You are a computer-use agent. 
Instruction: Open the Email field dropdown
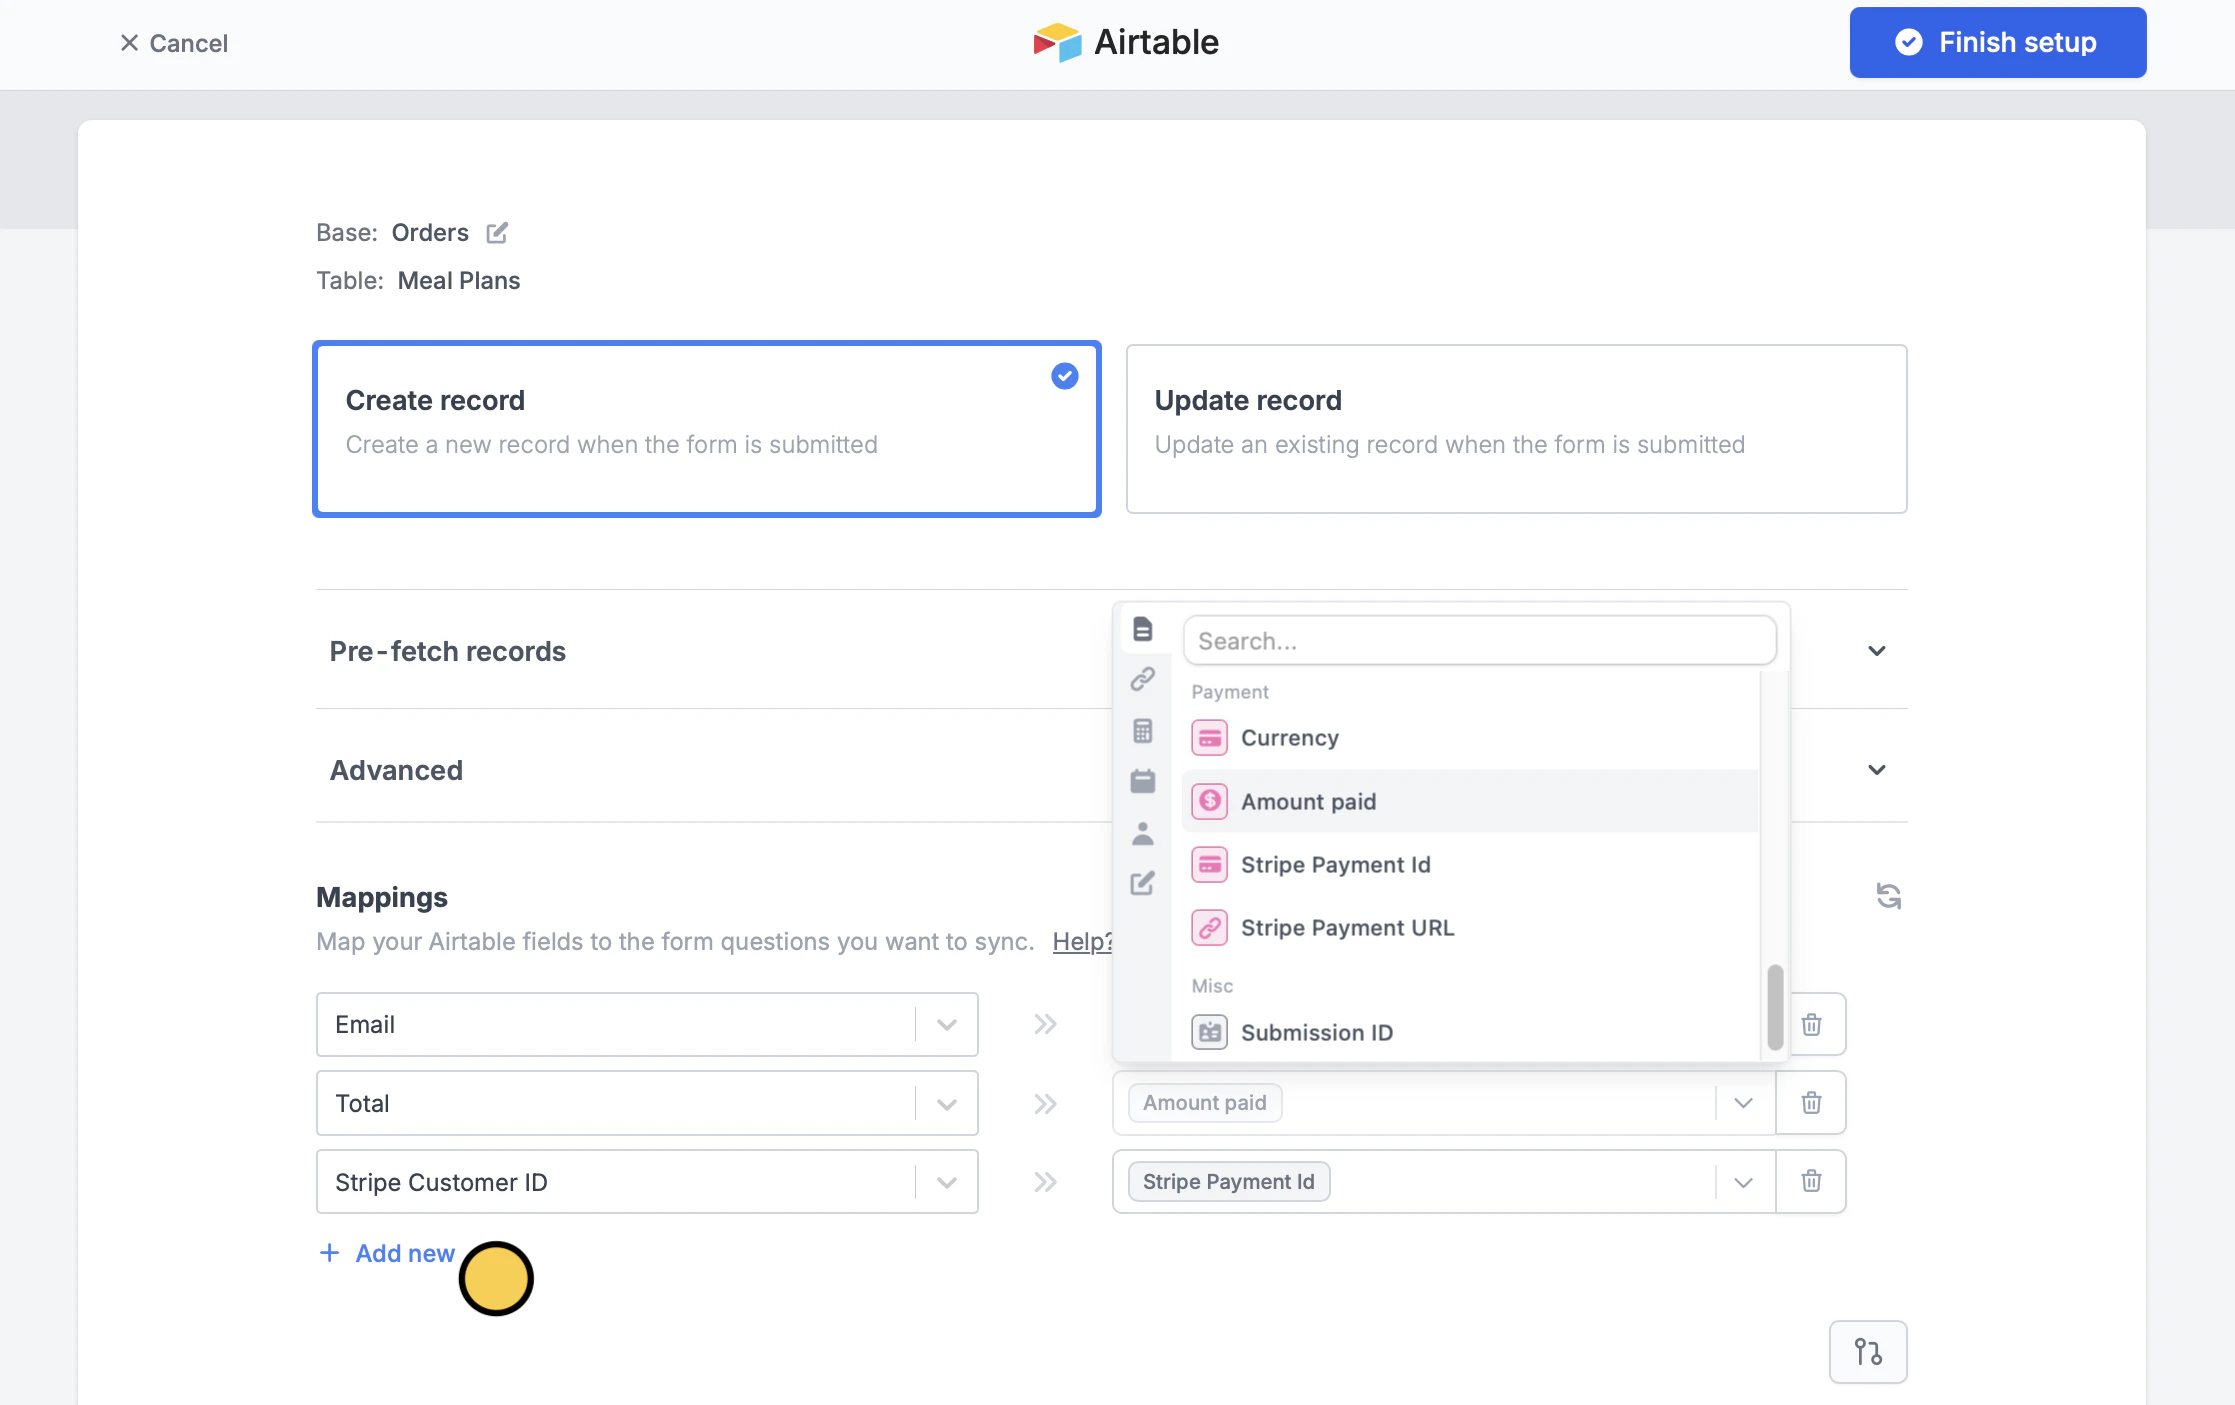coord(946,1025)
